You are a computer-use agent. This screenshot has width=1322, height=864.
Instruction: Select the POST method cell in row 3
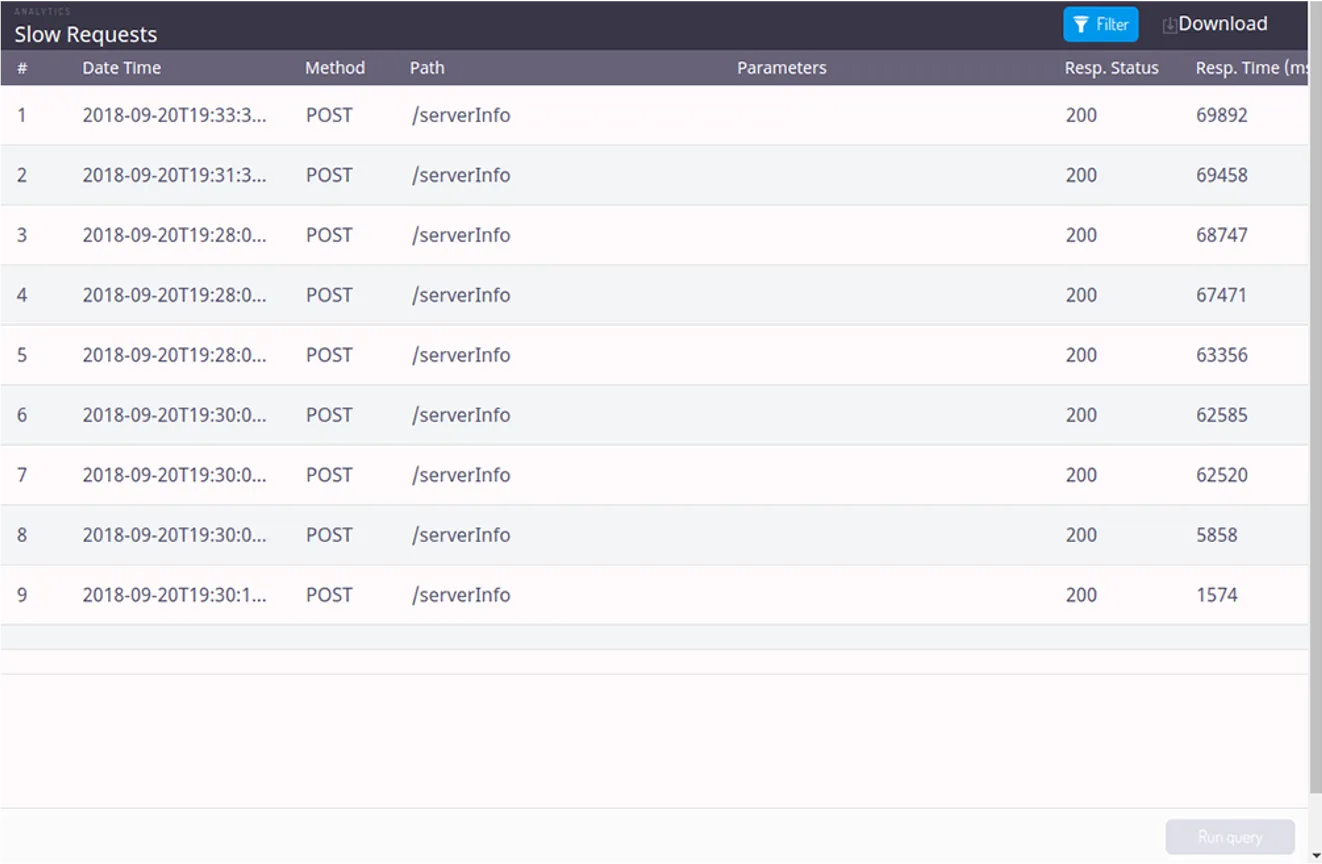click(x=329, y=235)
